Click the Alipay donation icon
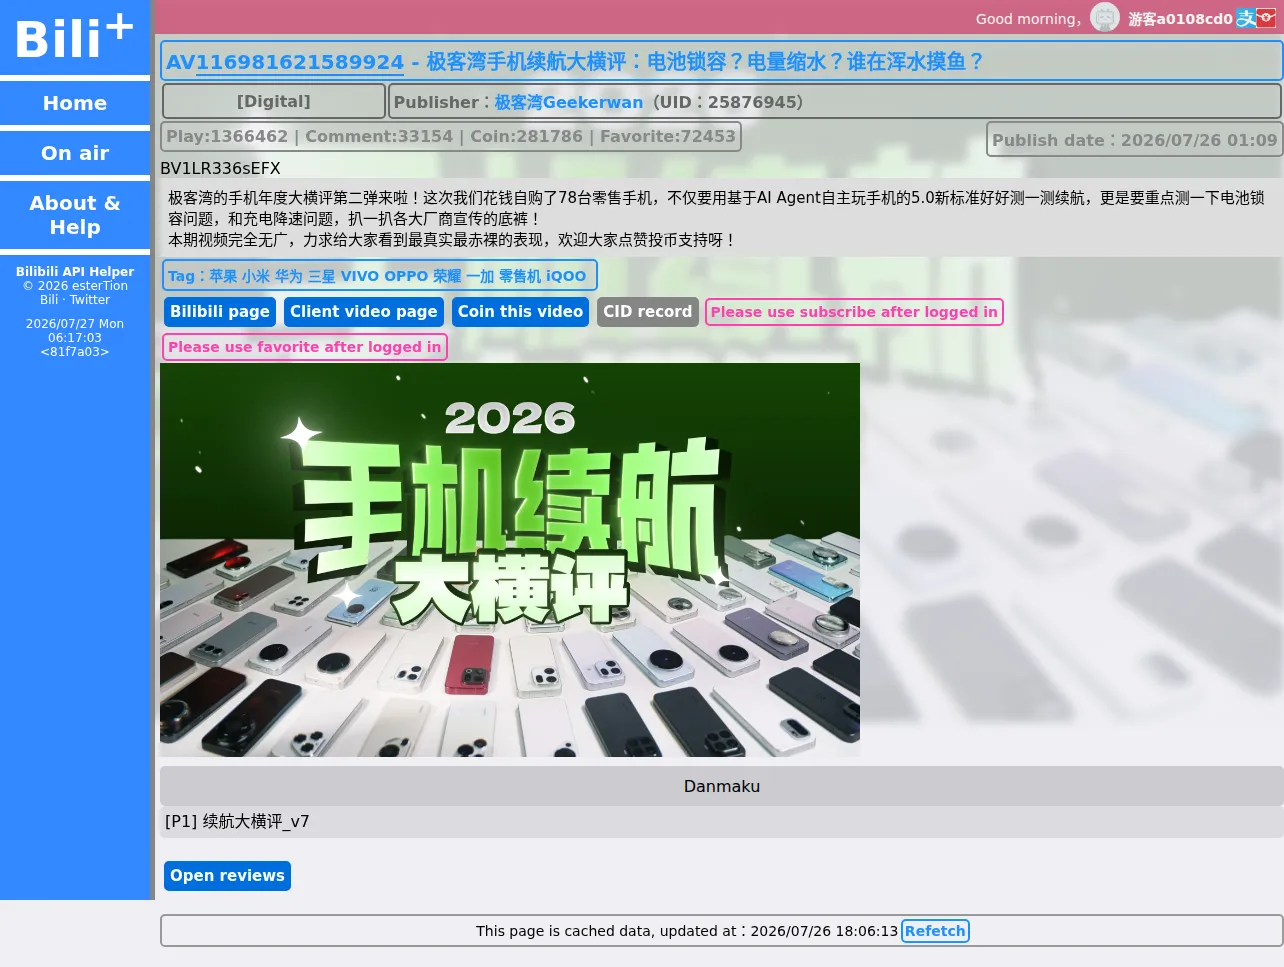Screen dimensions: 1284x967 (x=1246, y=18)
